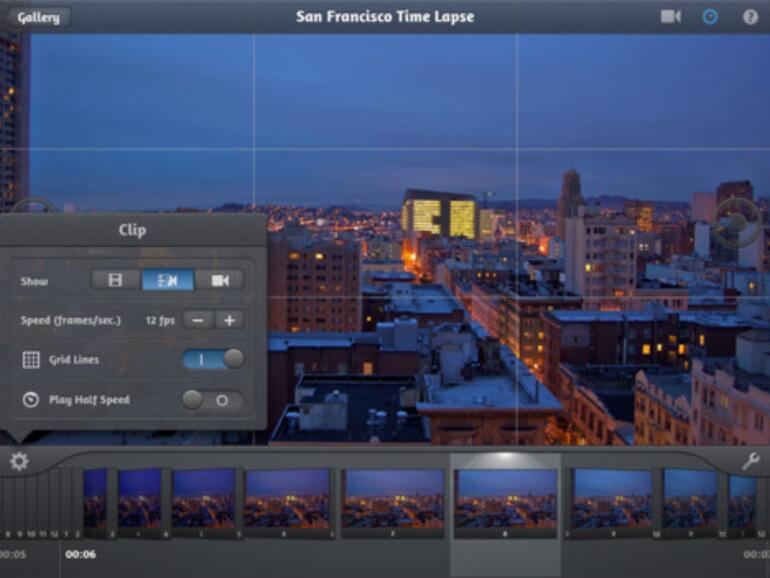This screenshot has width=770, height=578.
Task: Tap the San Francisco Time Lapse title
Action: pos(385,17)
